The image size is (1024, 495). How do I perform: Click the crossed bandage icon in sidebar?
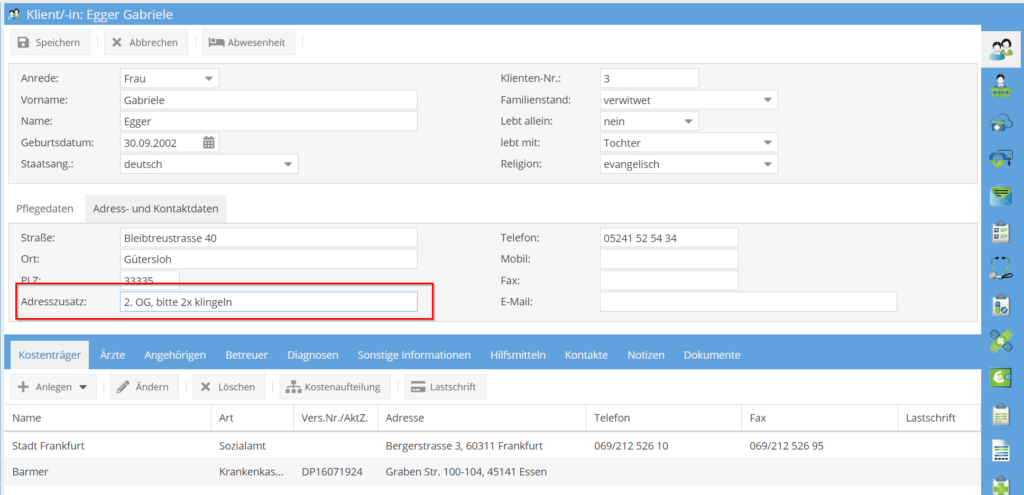1000,341
